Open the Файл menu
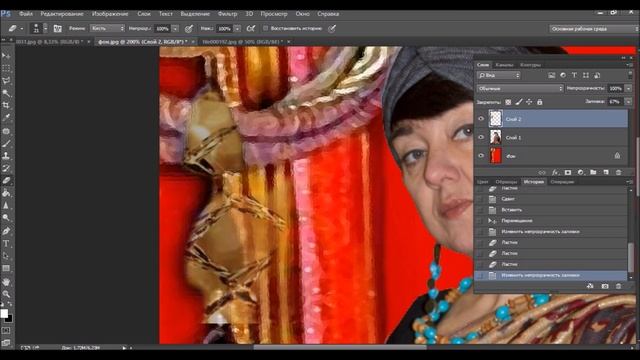This screenshot has height=360, width=640. pos(26,14)
